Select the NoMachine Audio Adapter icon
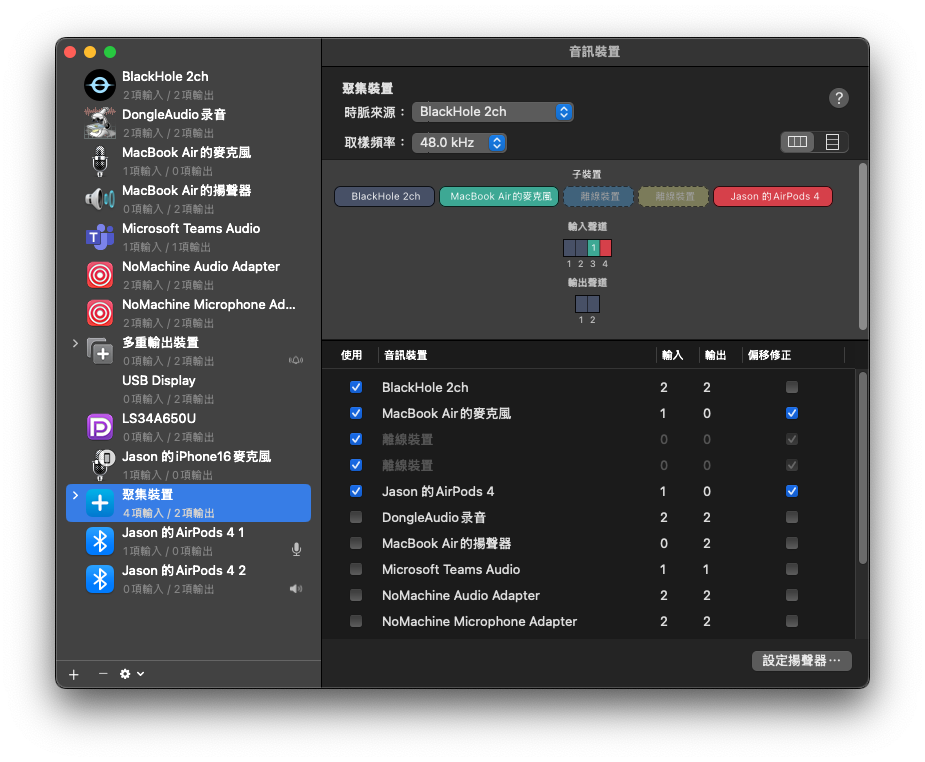This screenshot has width=925, height=762. (x=100, y=275)
